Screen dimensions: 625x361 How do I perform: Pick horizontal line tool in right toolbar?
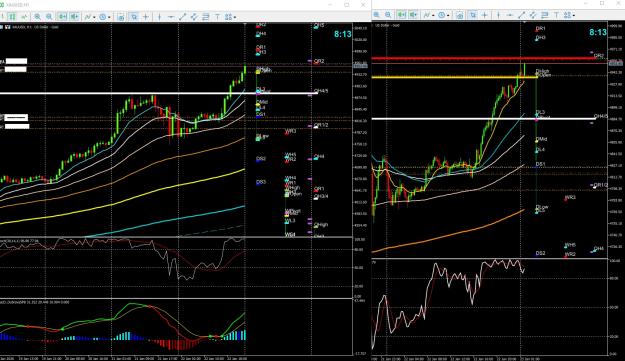coord(510,15)
